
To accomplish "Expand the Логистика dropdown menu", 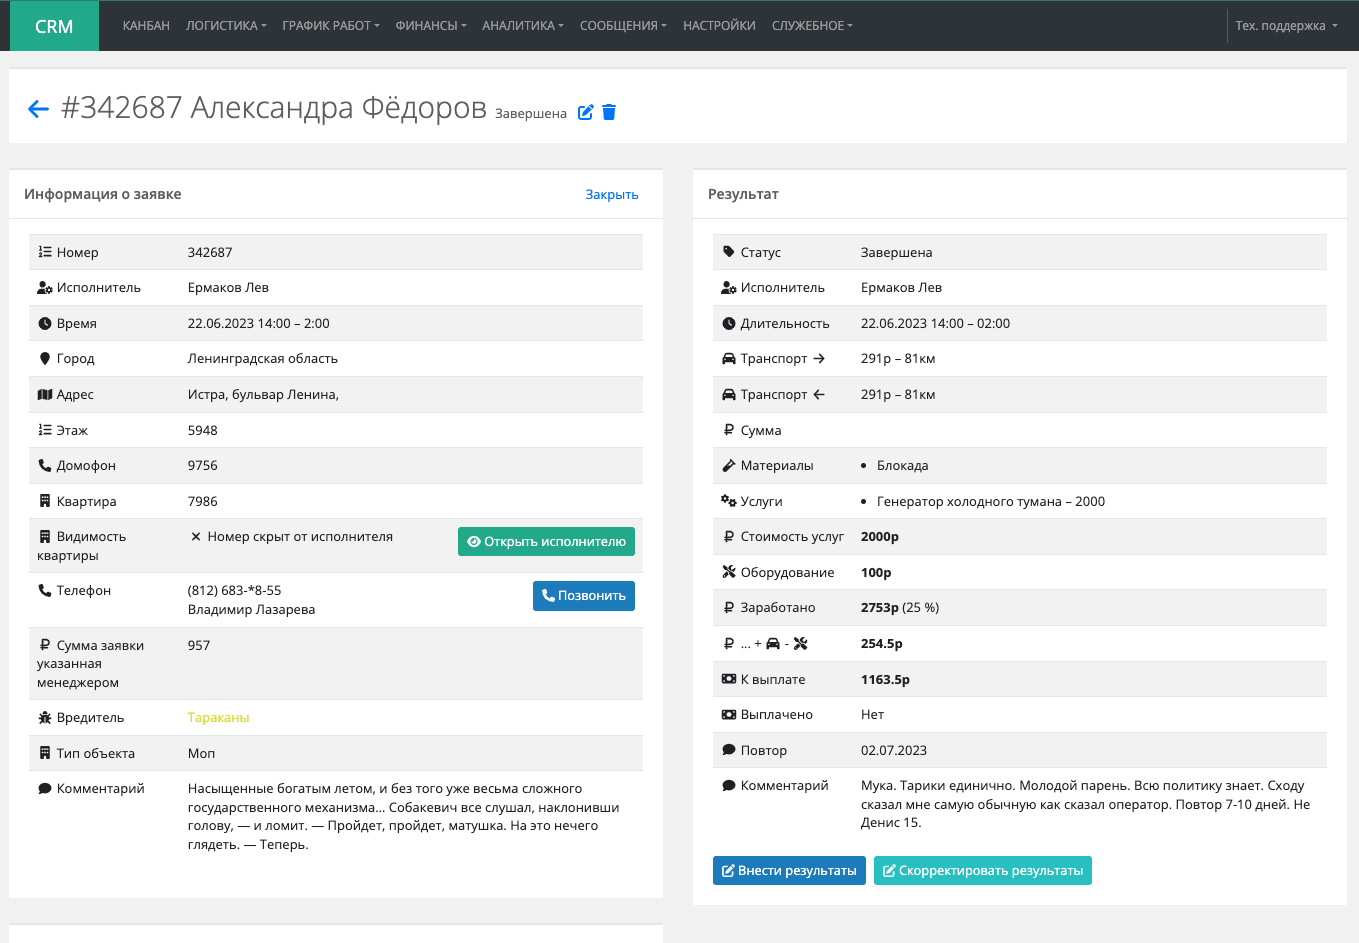I will click(x=226, y=26).
